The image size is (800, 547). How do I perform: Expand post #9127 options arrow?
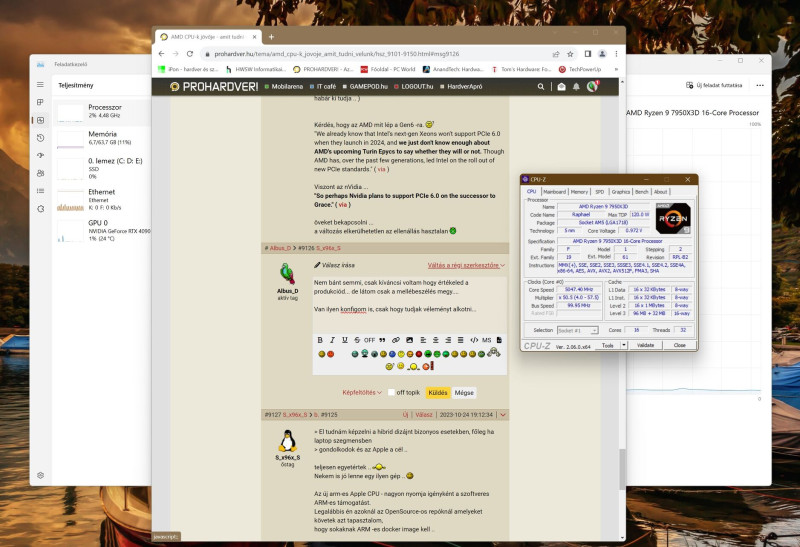pos(503,415)
